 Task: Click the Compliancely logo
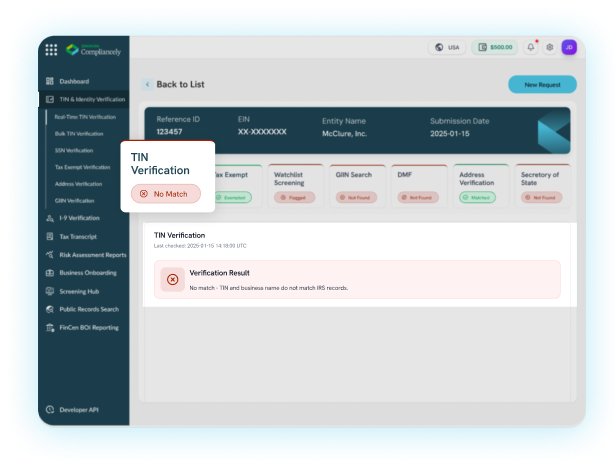coord(93,49)
